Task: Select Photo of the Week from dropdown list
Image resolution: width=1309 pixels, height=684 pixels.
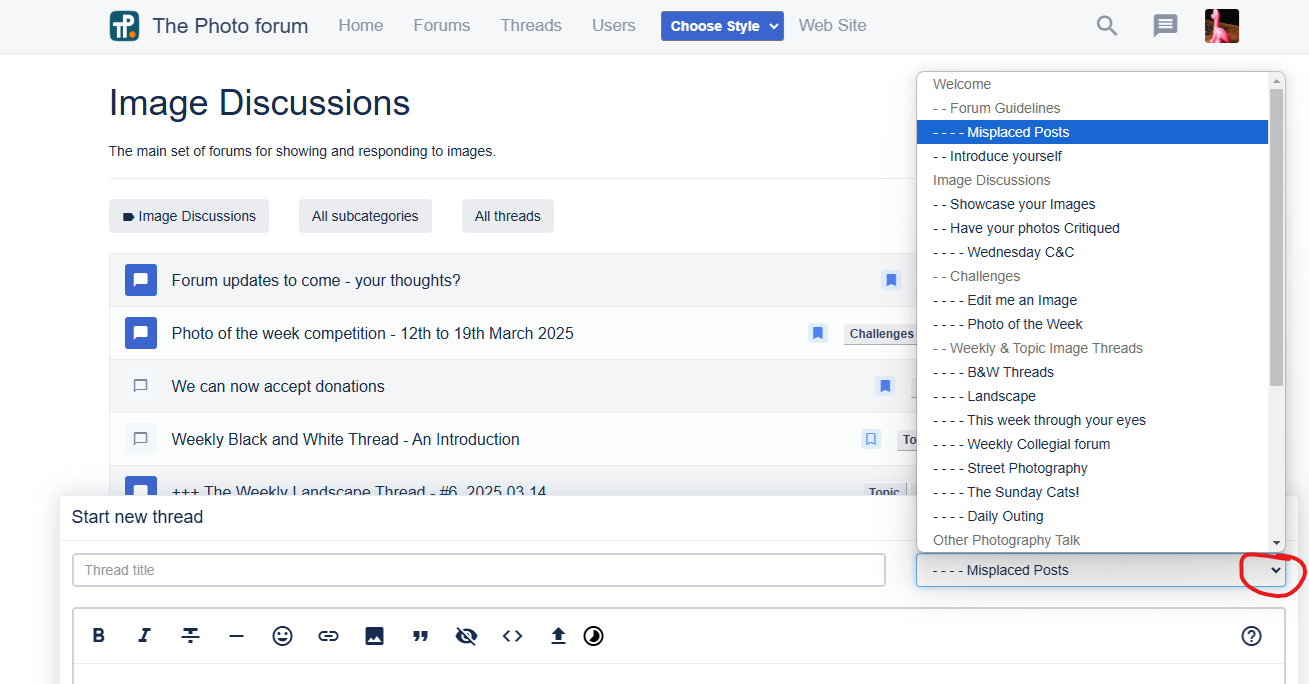Action: coord(1025,324)
